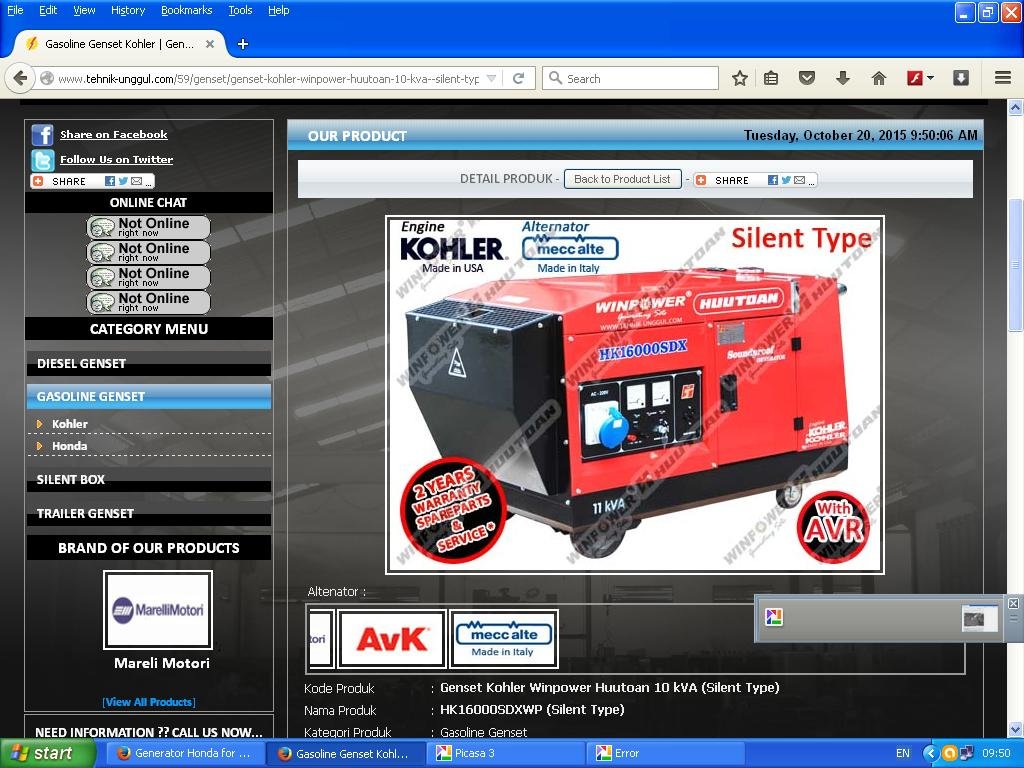The height and width of the screenshot is (768, 1024).
Task: Switch to Generator Honda taskbar window
Action: pos(185,754)
